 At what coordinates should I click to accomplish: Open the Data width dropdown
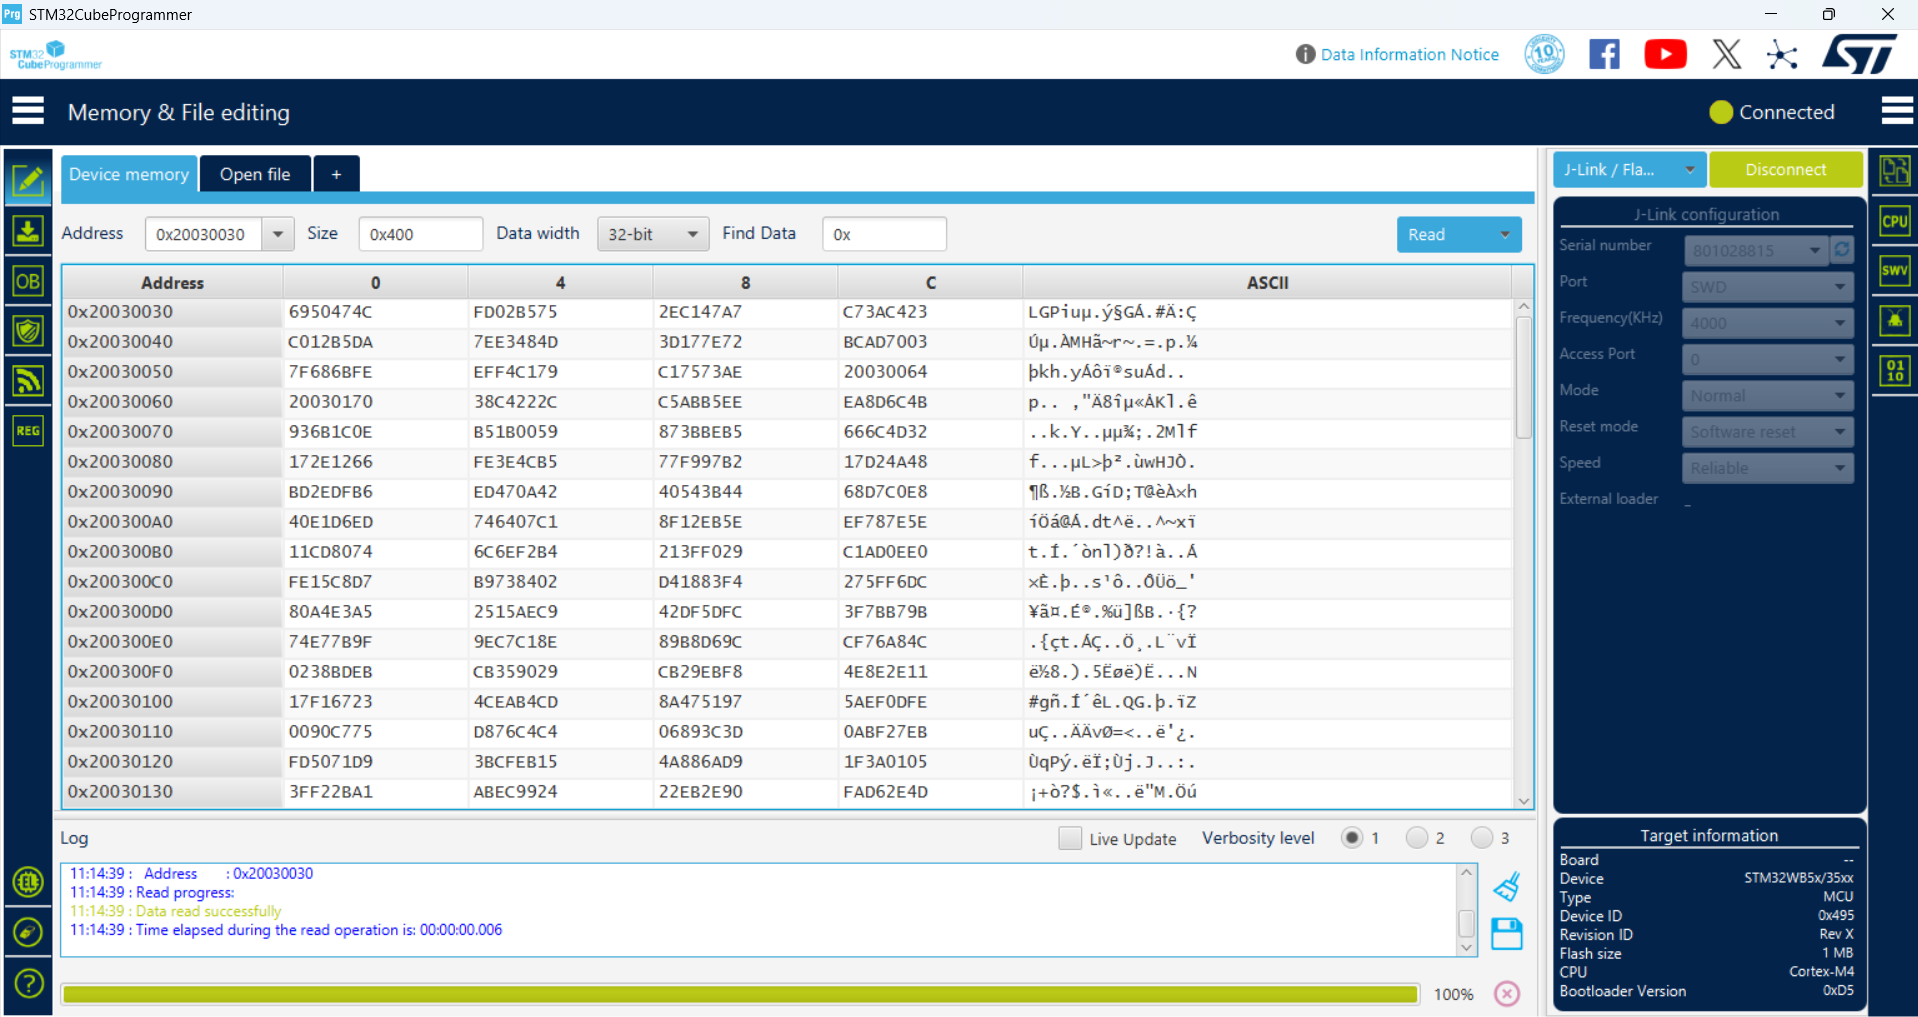(653, 233)
